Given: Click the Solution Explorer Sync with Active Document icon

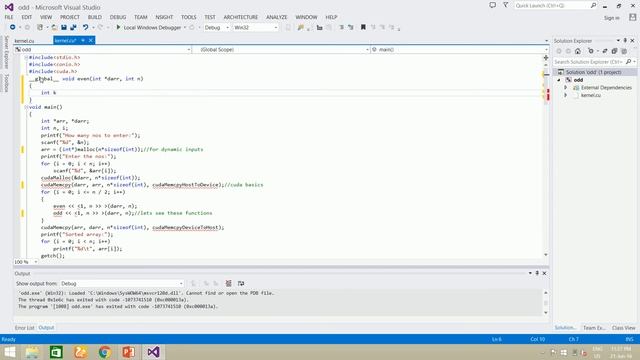Looking at the screenshot, I should click(605, 51).
